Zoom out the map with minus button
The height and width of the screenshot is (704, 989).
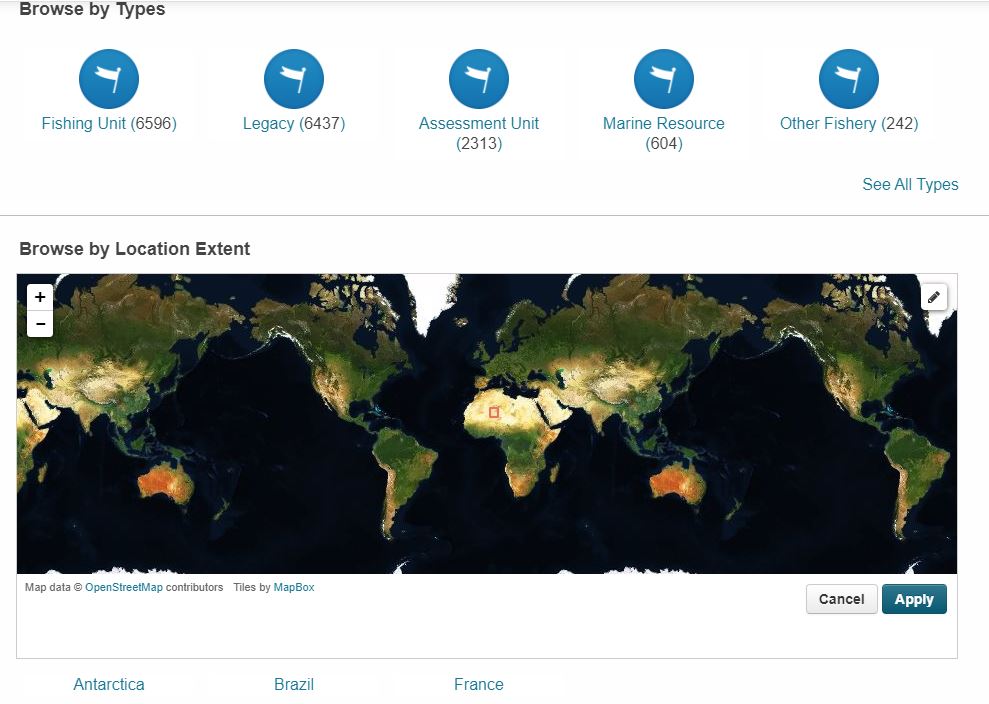point(40,324)
